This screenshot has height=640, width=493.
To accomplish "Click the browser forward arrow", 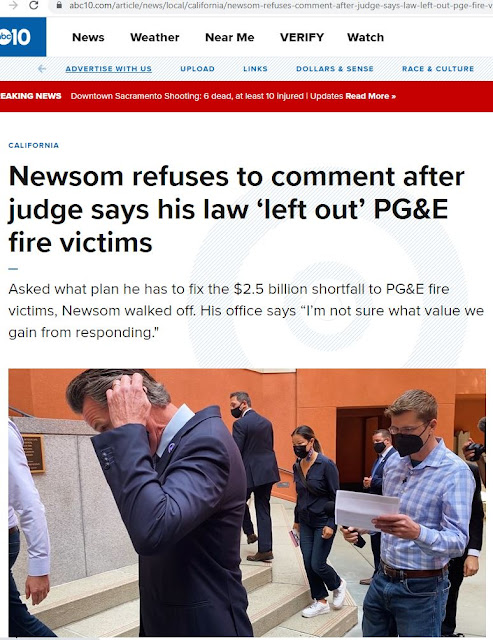I will [13, 5].
